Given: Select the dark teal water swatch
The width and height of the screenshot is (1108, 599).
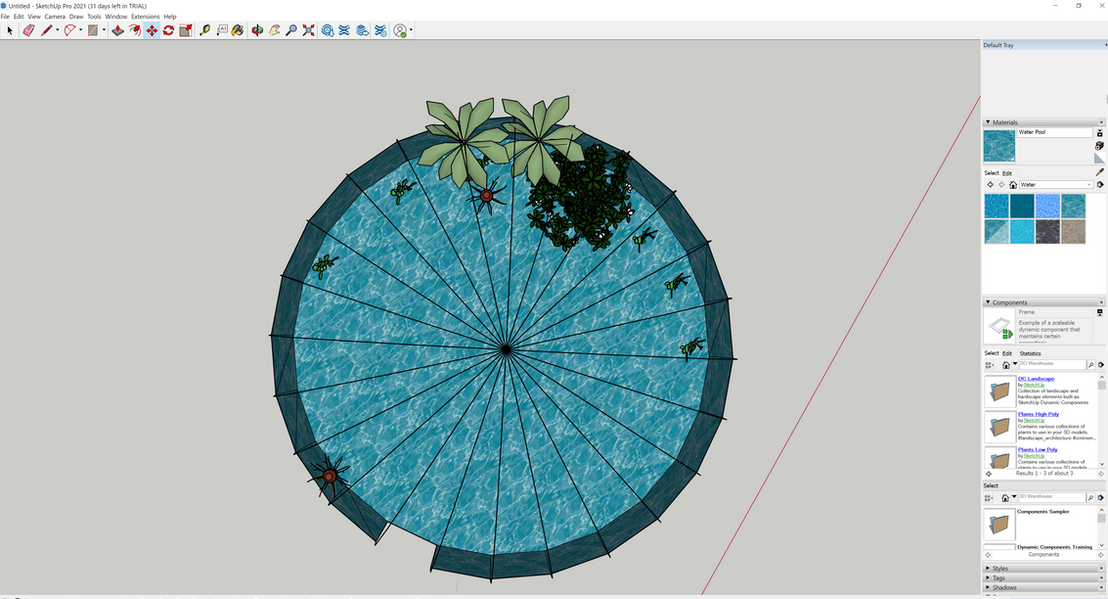Looking at the screenshot, I should [x=1022, y=205].
